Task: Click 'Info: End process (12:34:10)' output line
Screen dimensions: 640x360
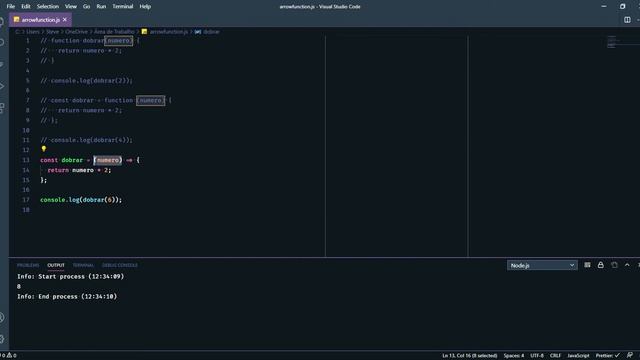Action: coord(67,296)
